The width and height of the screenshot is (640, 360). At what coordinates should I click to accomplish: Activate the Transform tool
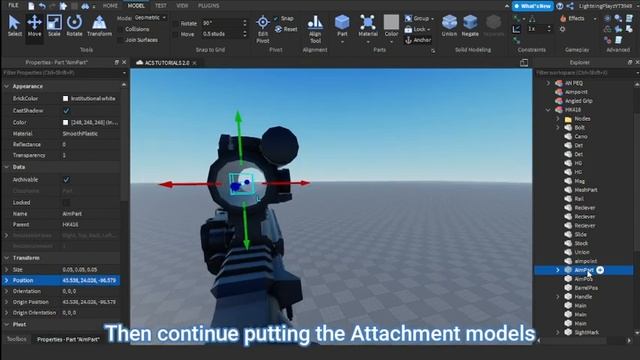(x=99, y=26)
